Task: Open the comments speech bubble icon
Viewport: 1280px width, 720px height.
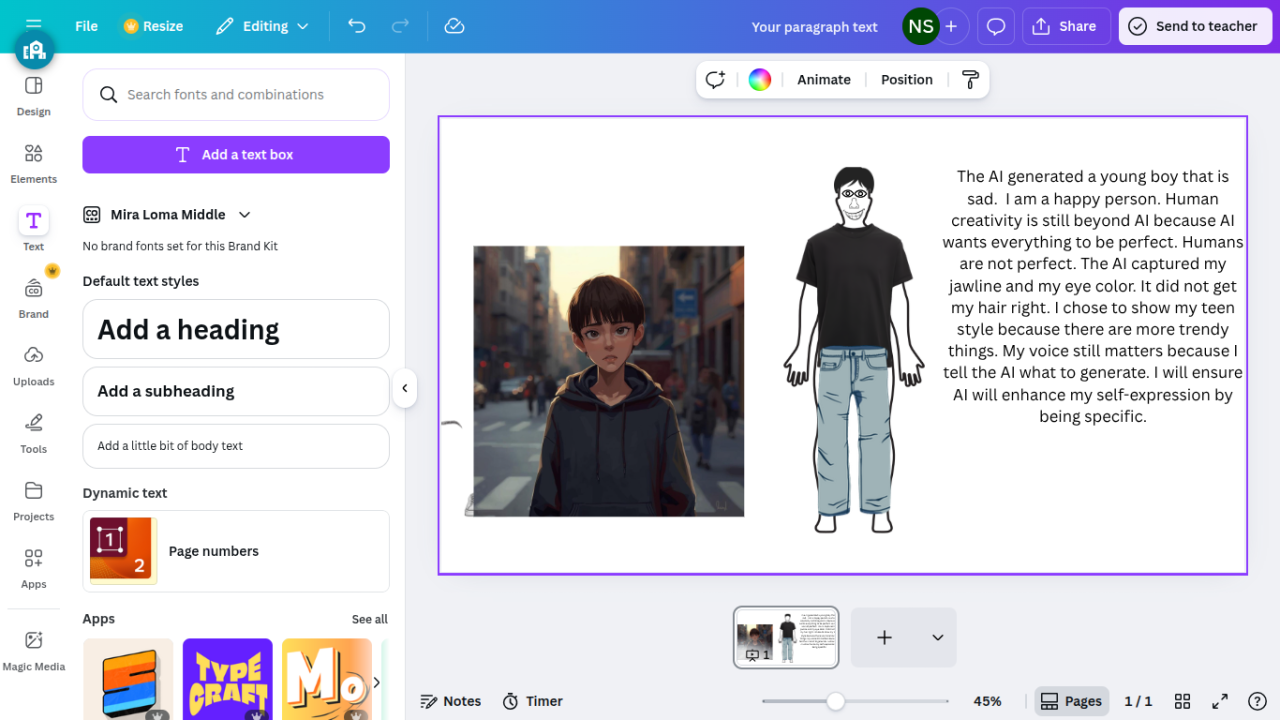Action: pos(996,27)
